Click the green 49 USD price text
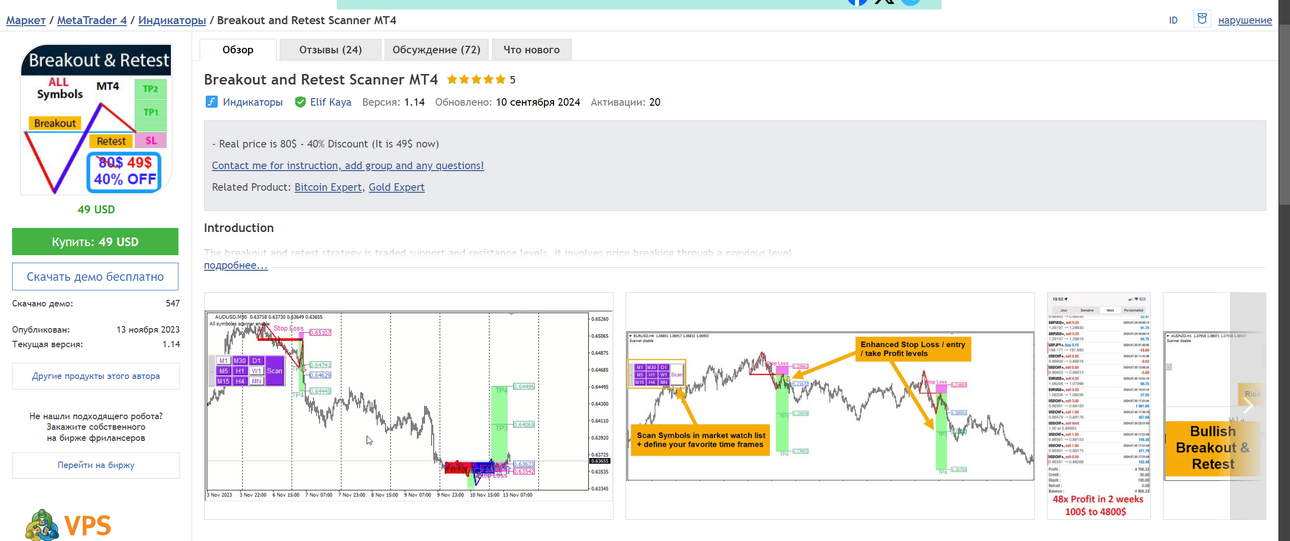This screenshot has height=541, width=1290. point(96,210)
